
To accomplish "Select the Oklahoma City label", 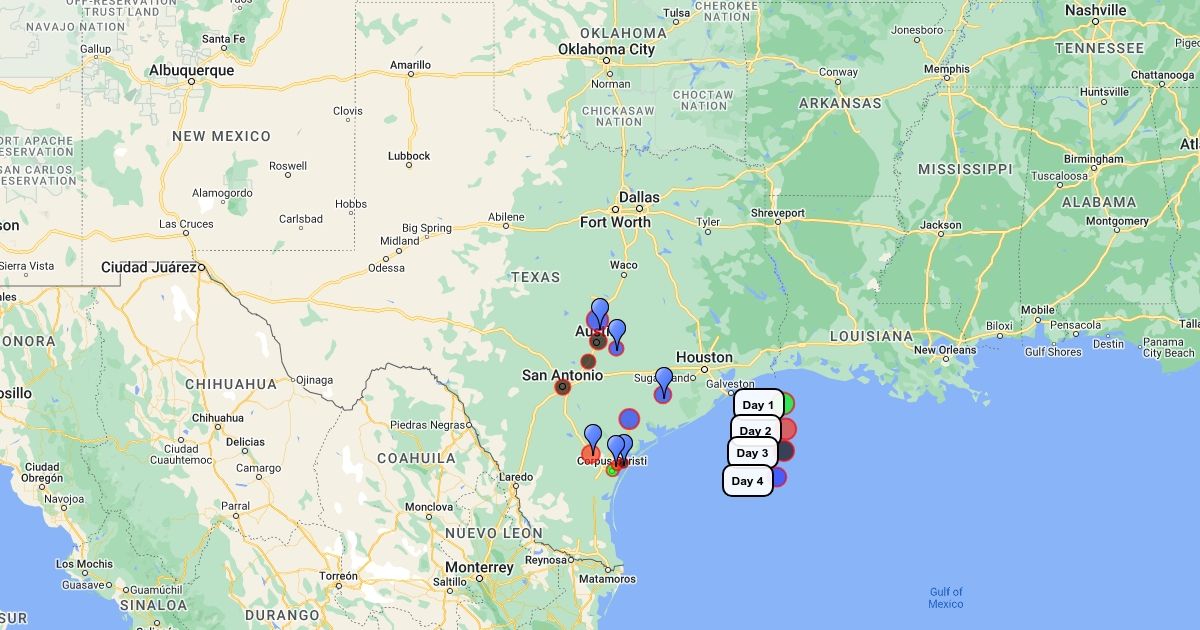I will (x=606, y=49).
